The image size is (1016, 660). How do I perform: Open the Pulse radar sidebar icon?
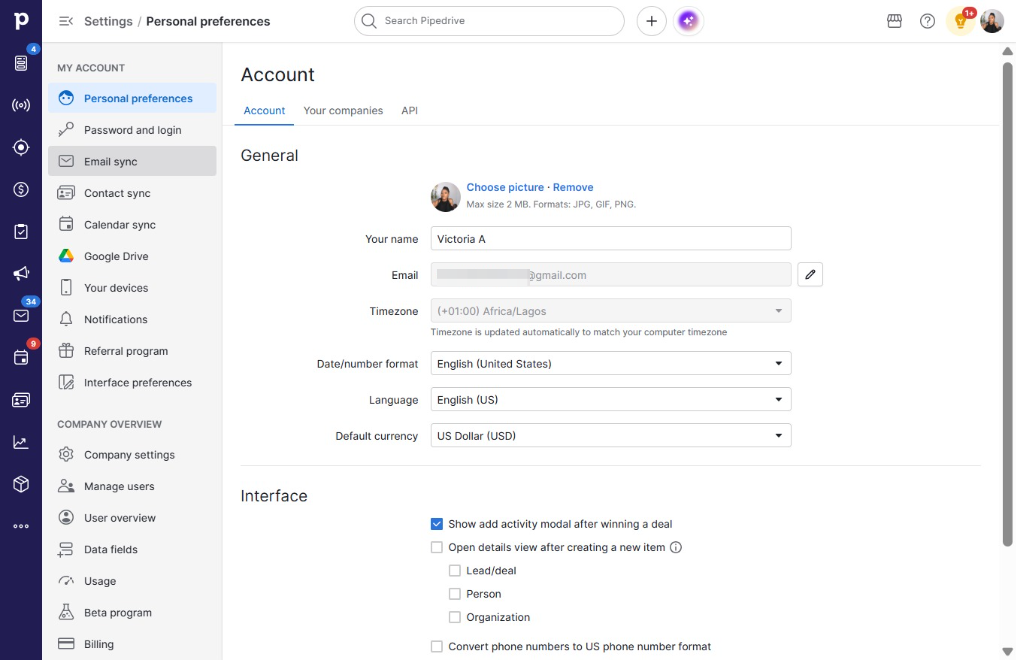21,105
